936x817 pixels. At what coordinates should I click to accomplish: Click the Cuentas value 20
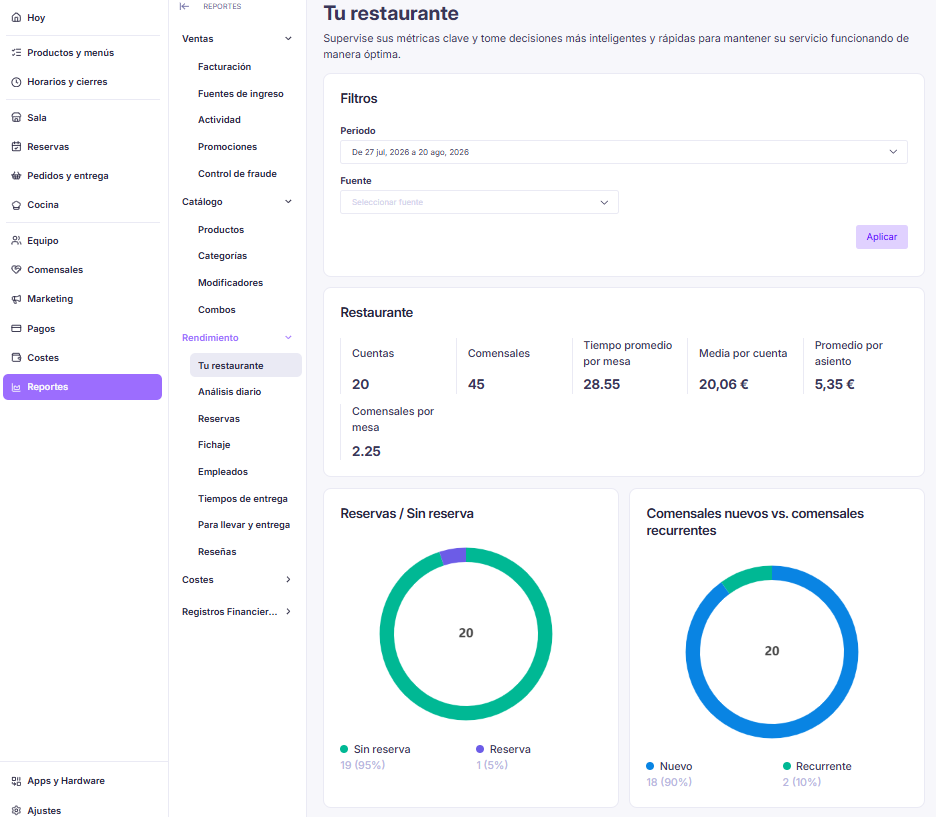coord(361,384)
